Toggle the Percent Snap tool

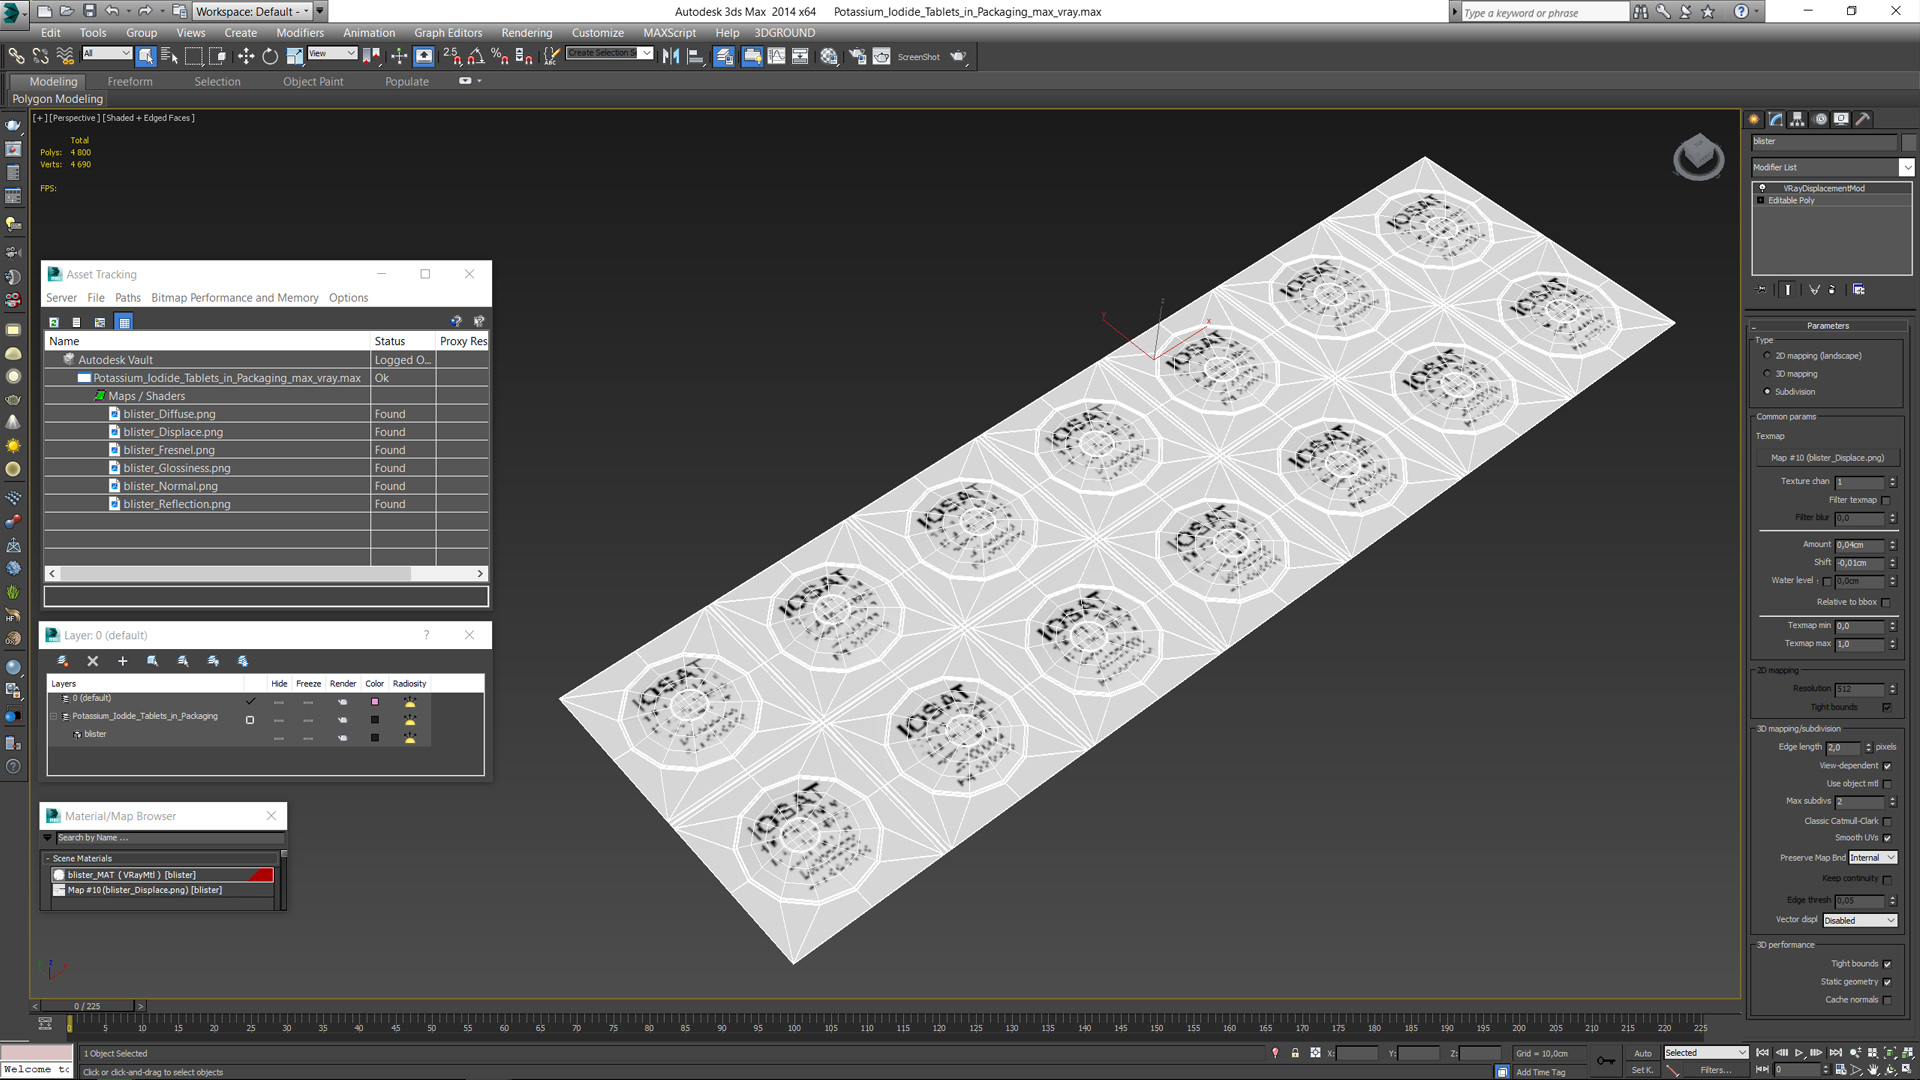pos(499,56)
